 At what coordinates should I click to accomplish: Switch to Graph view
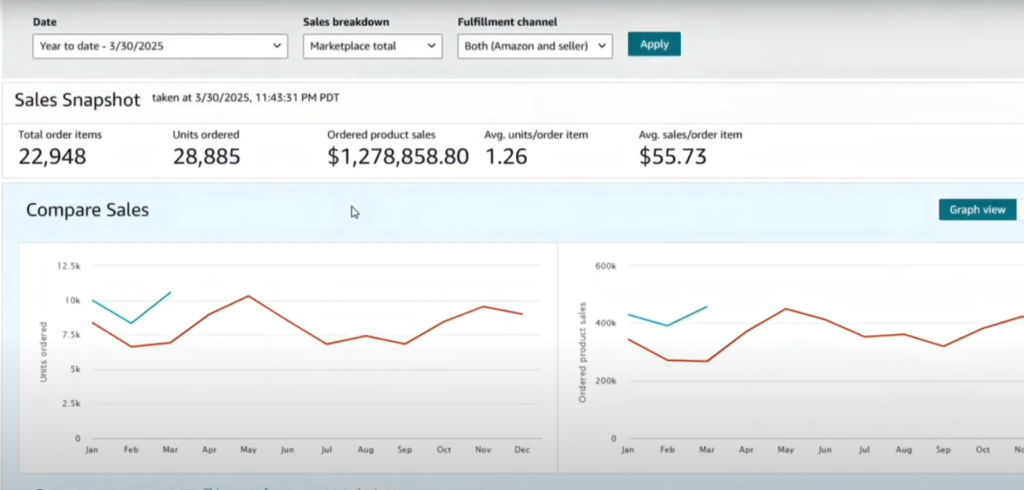977,210
